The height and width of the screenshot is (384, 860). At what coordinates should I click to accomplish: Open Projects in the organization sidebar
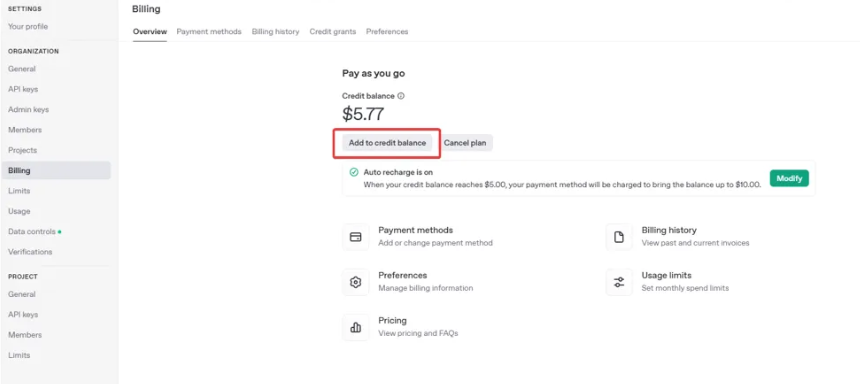[22, 150]
